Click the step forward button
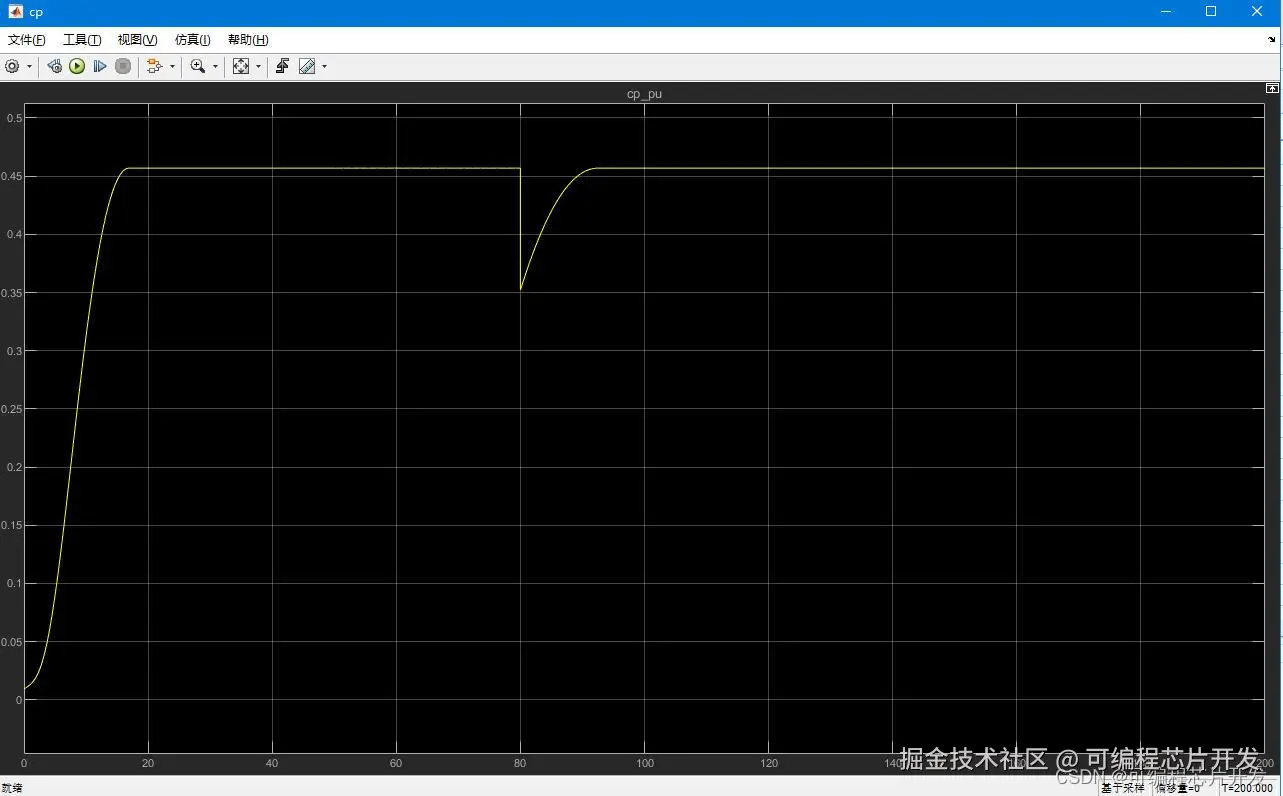The image size is (1283, 796). tap(100, 66)
